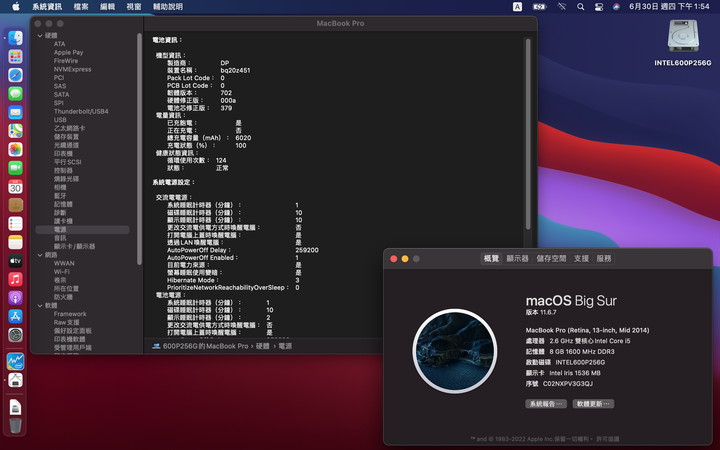Select NVMExpress in the sidebar
The height and width of the screenshot is (450, 720).
tap(73, 69)
